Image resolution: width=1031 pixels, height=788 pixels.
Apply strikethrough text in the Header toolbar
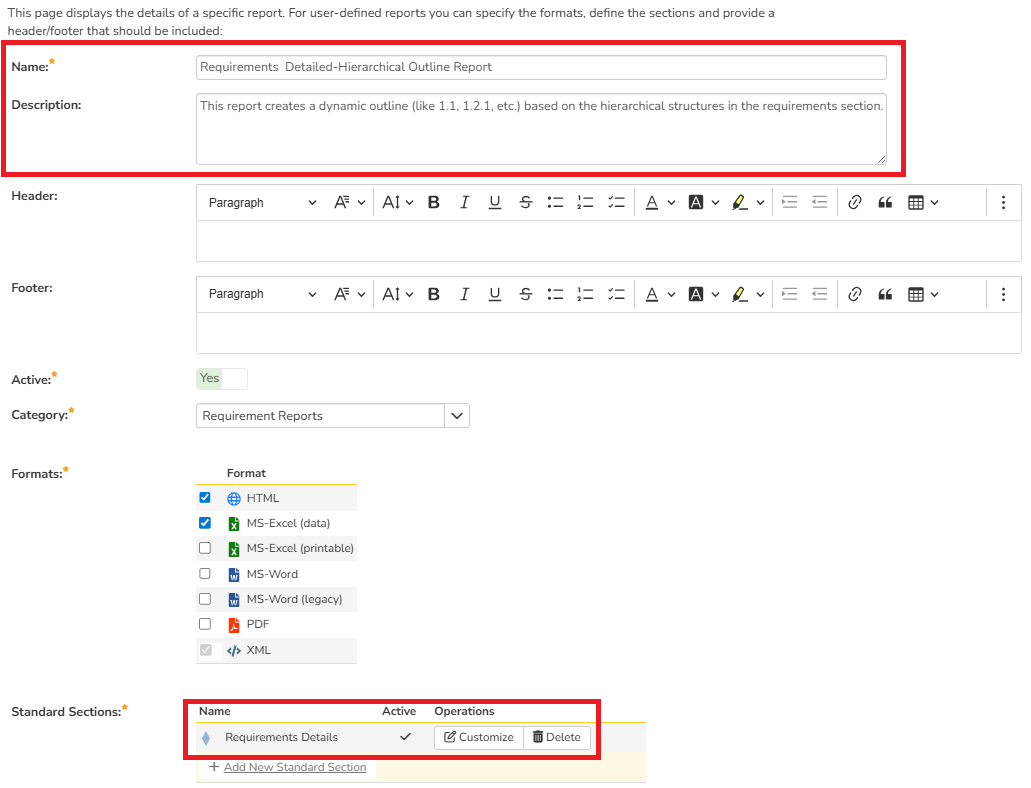click(x=525, y=202)
